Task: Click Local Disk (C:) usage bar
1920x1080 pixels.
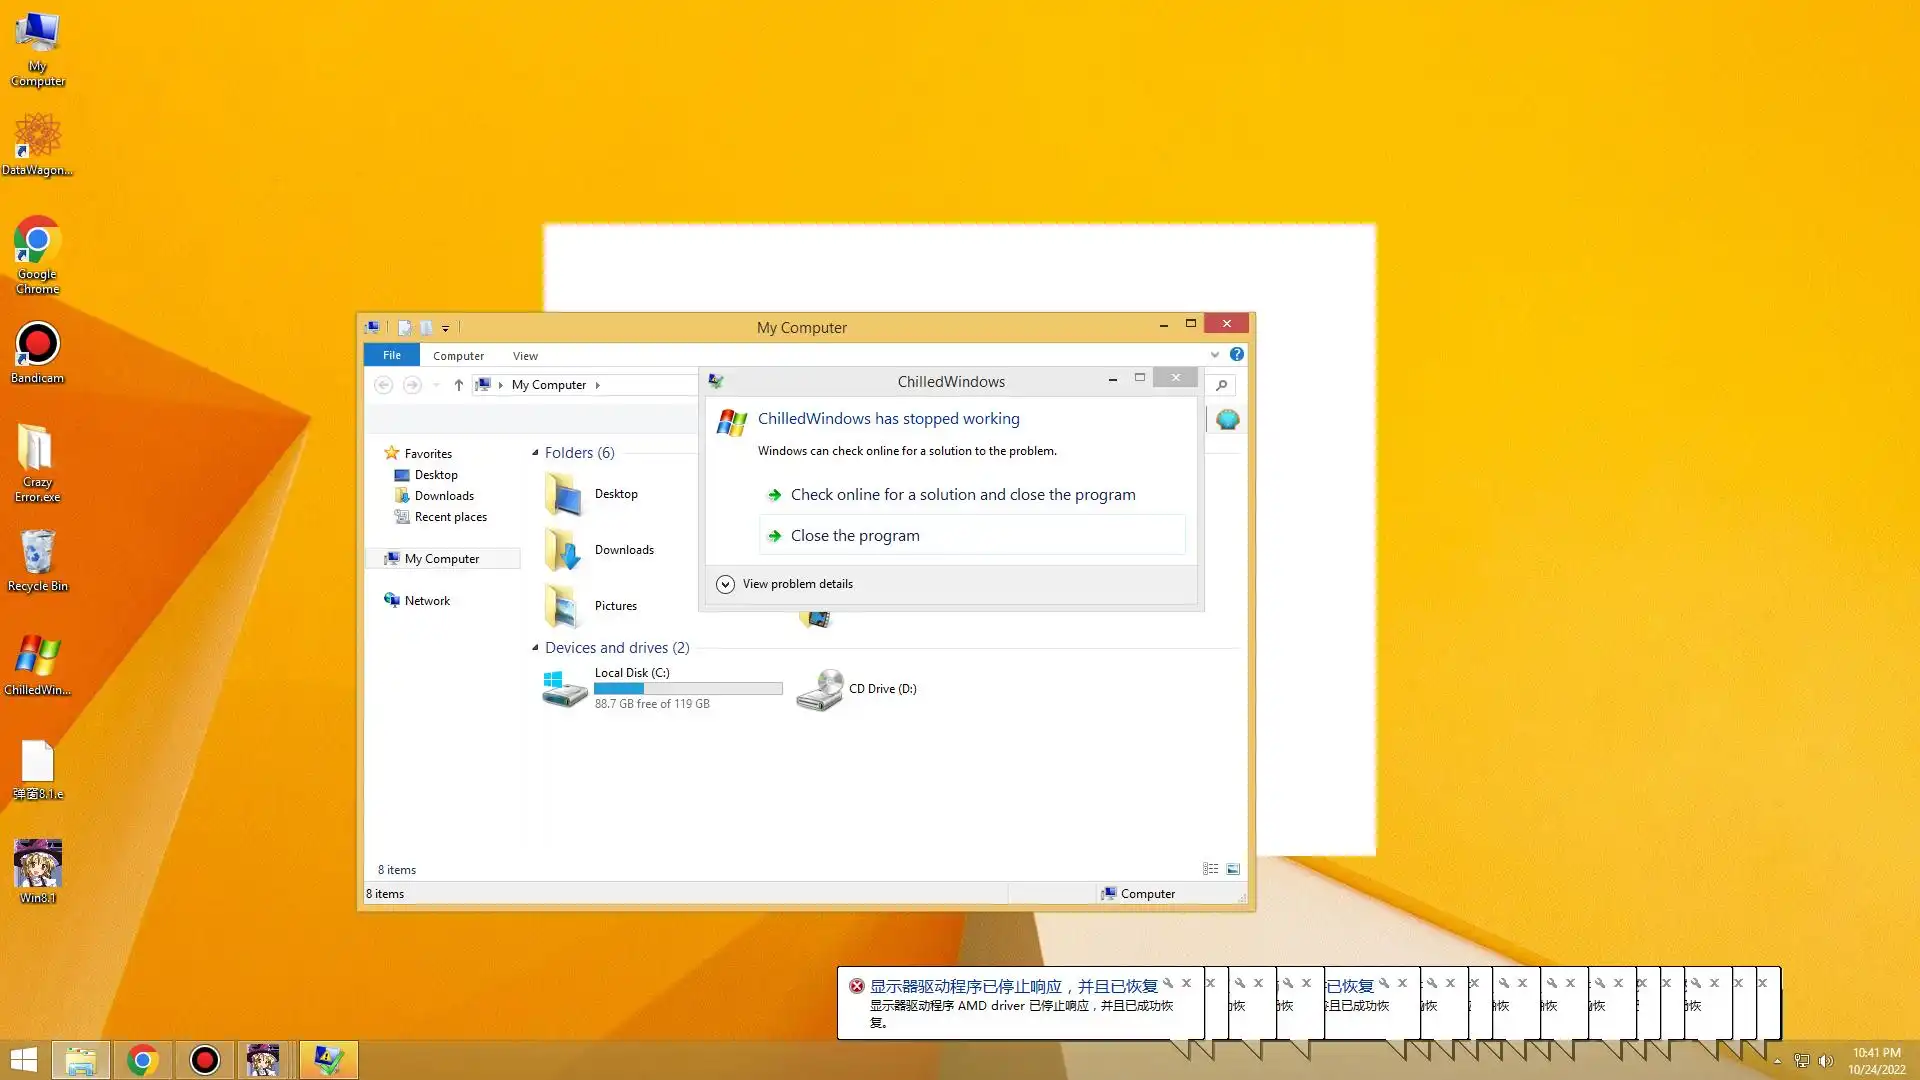Action: pos(688,688)
